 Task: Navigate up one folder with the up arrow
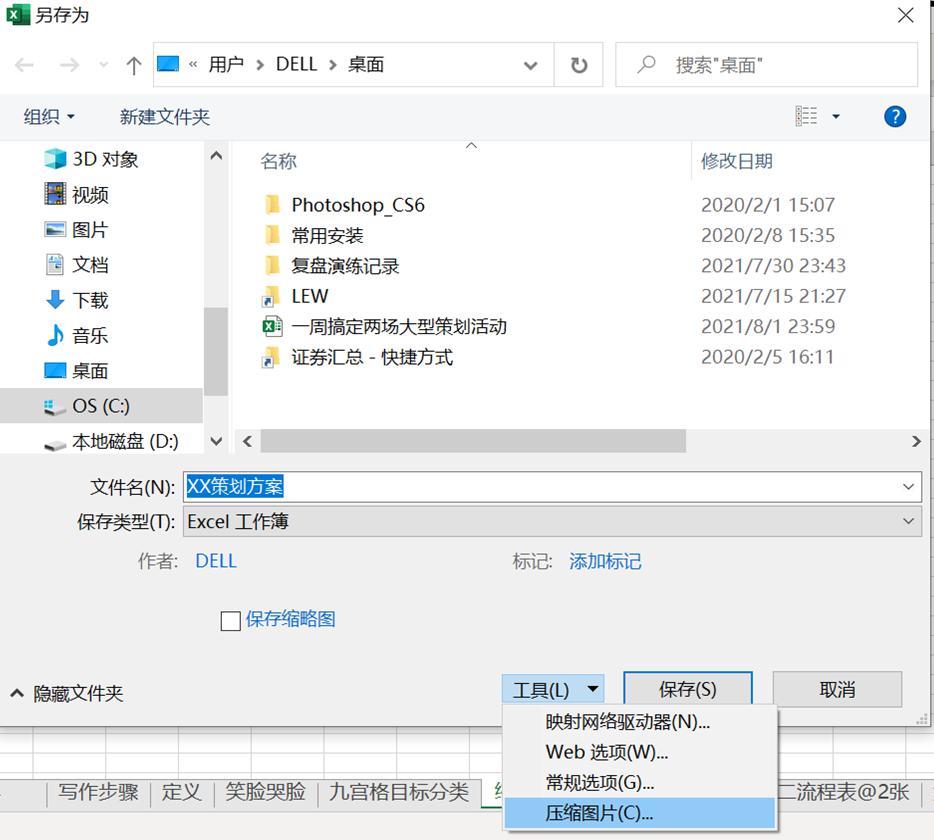click(x=133, y=65)
